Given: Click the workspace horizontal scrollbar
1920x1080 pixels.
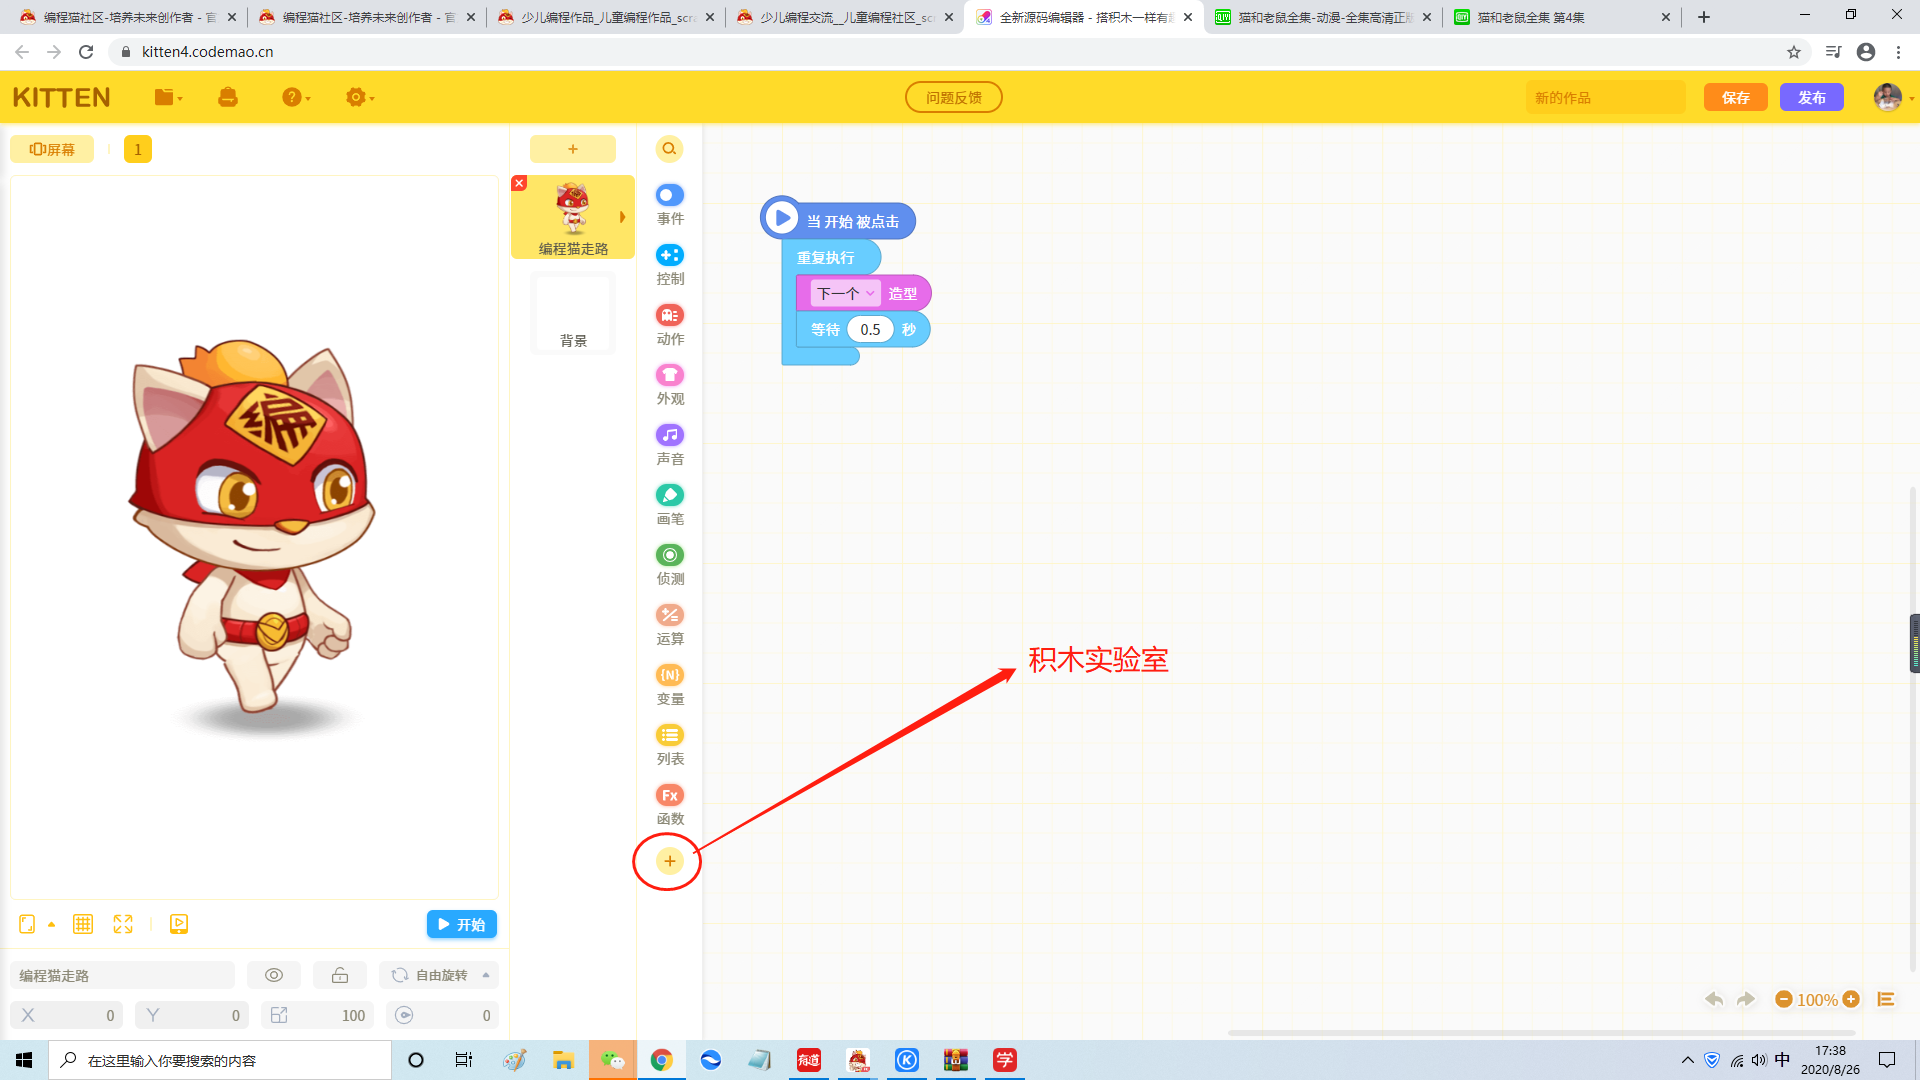Looking at the screenshot, I should (x=1541, y=1032).
